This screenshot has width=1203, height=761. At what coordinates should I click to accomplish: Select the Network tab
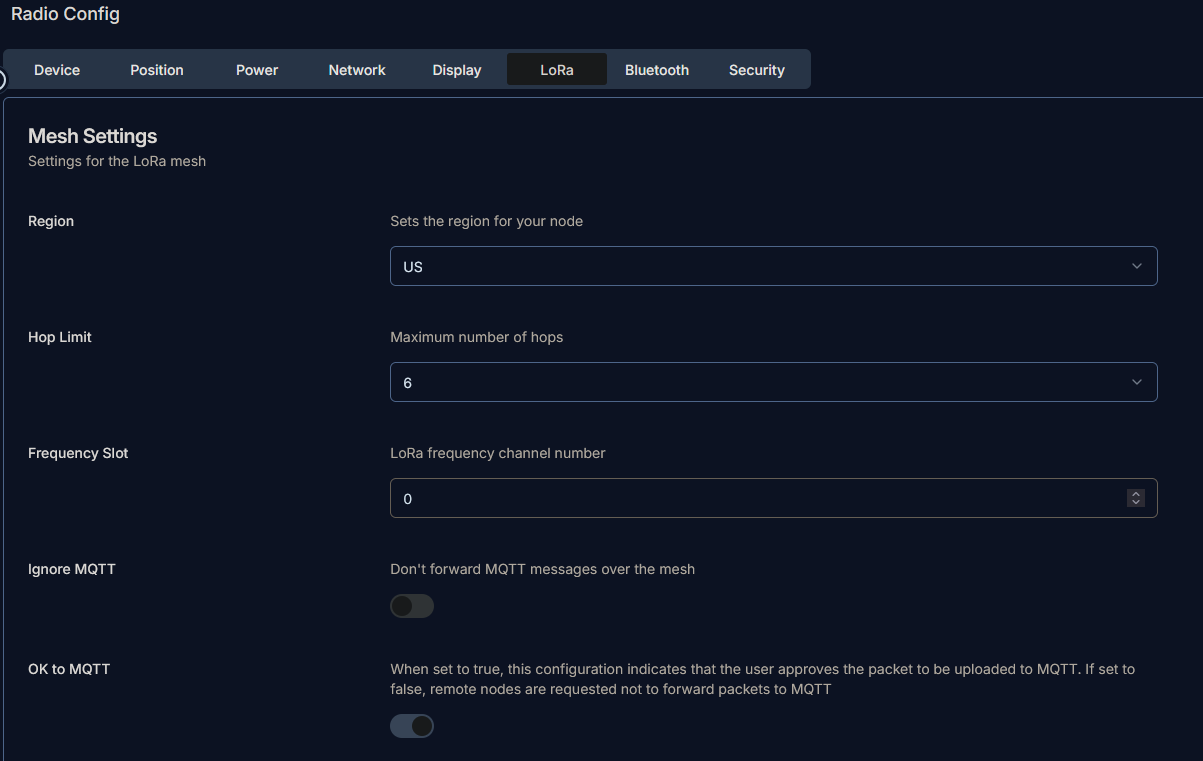(357, 70)
